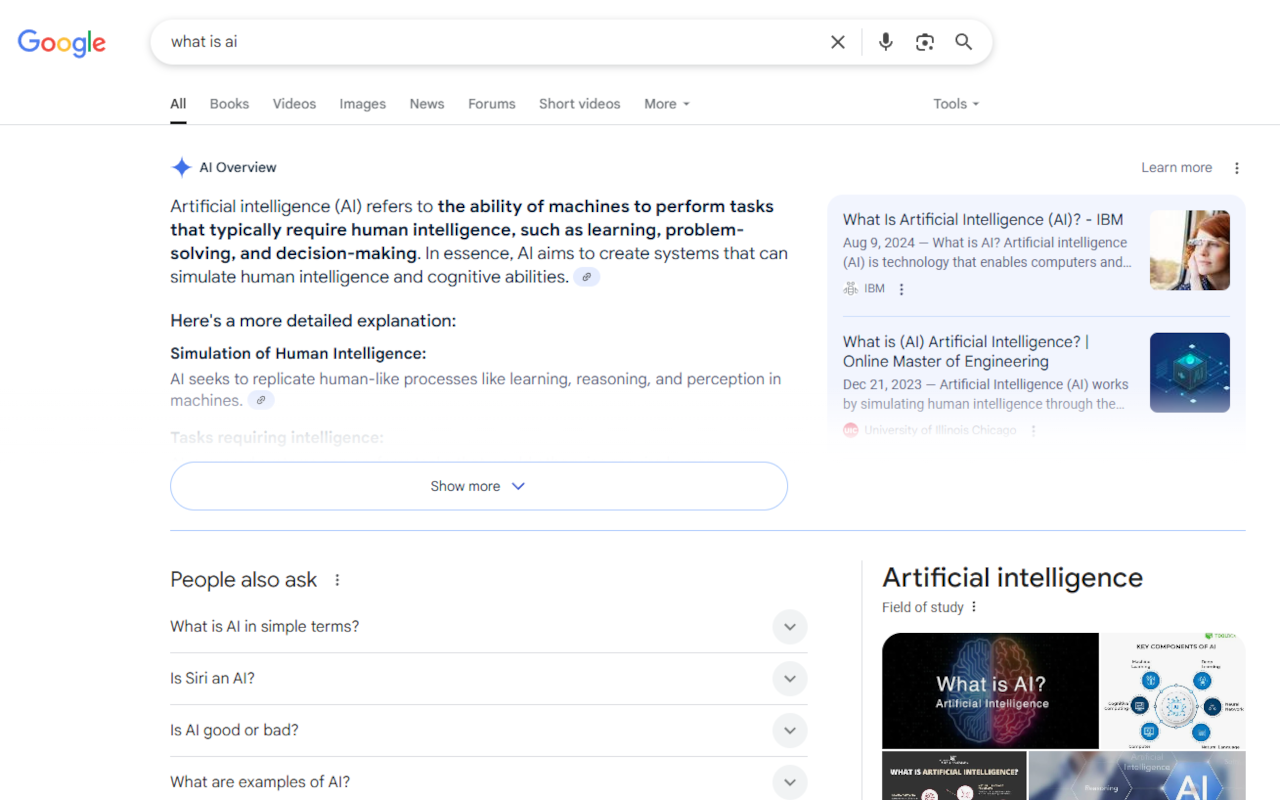Click the Show more button

pyautogui.click(x=478, y=485)
